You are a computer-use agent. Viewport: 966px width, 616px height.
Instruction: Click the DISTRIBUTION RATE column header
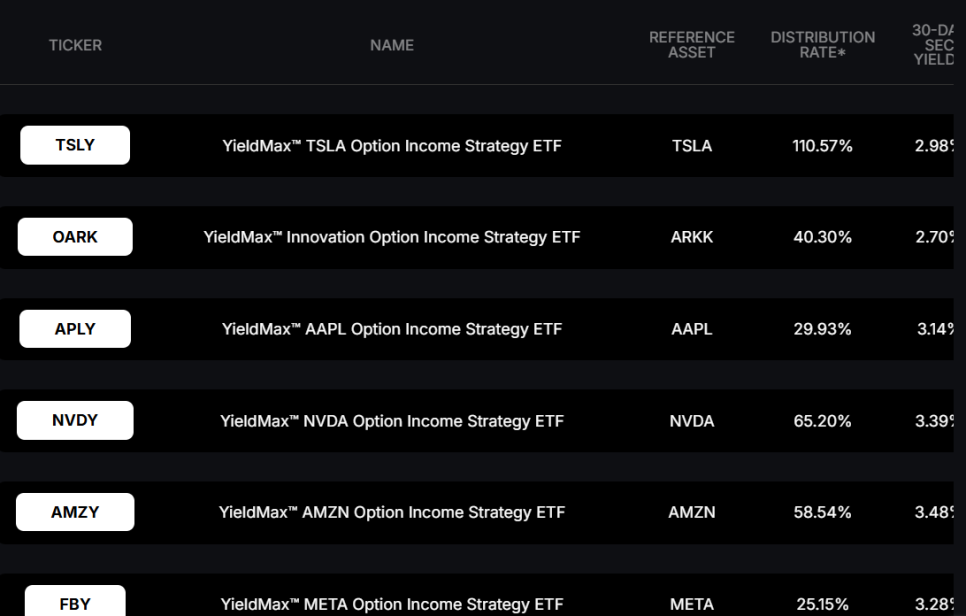(x=822, y=45)
